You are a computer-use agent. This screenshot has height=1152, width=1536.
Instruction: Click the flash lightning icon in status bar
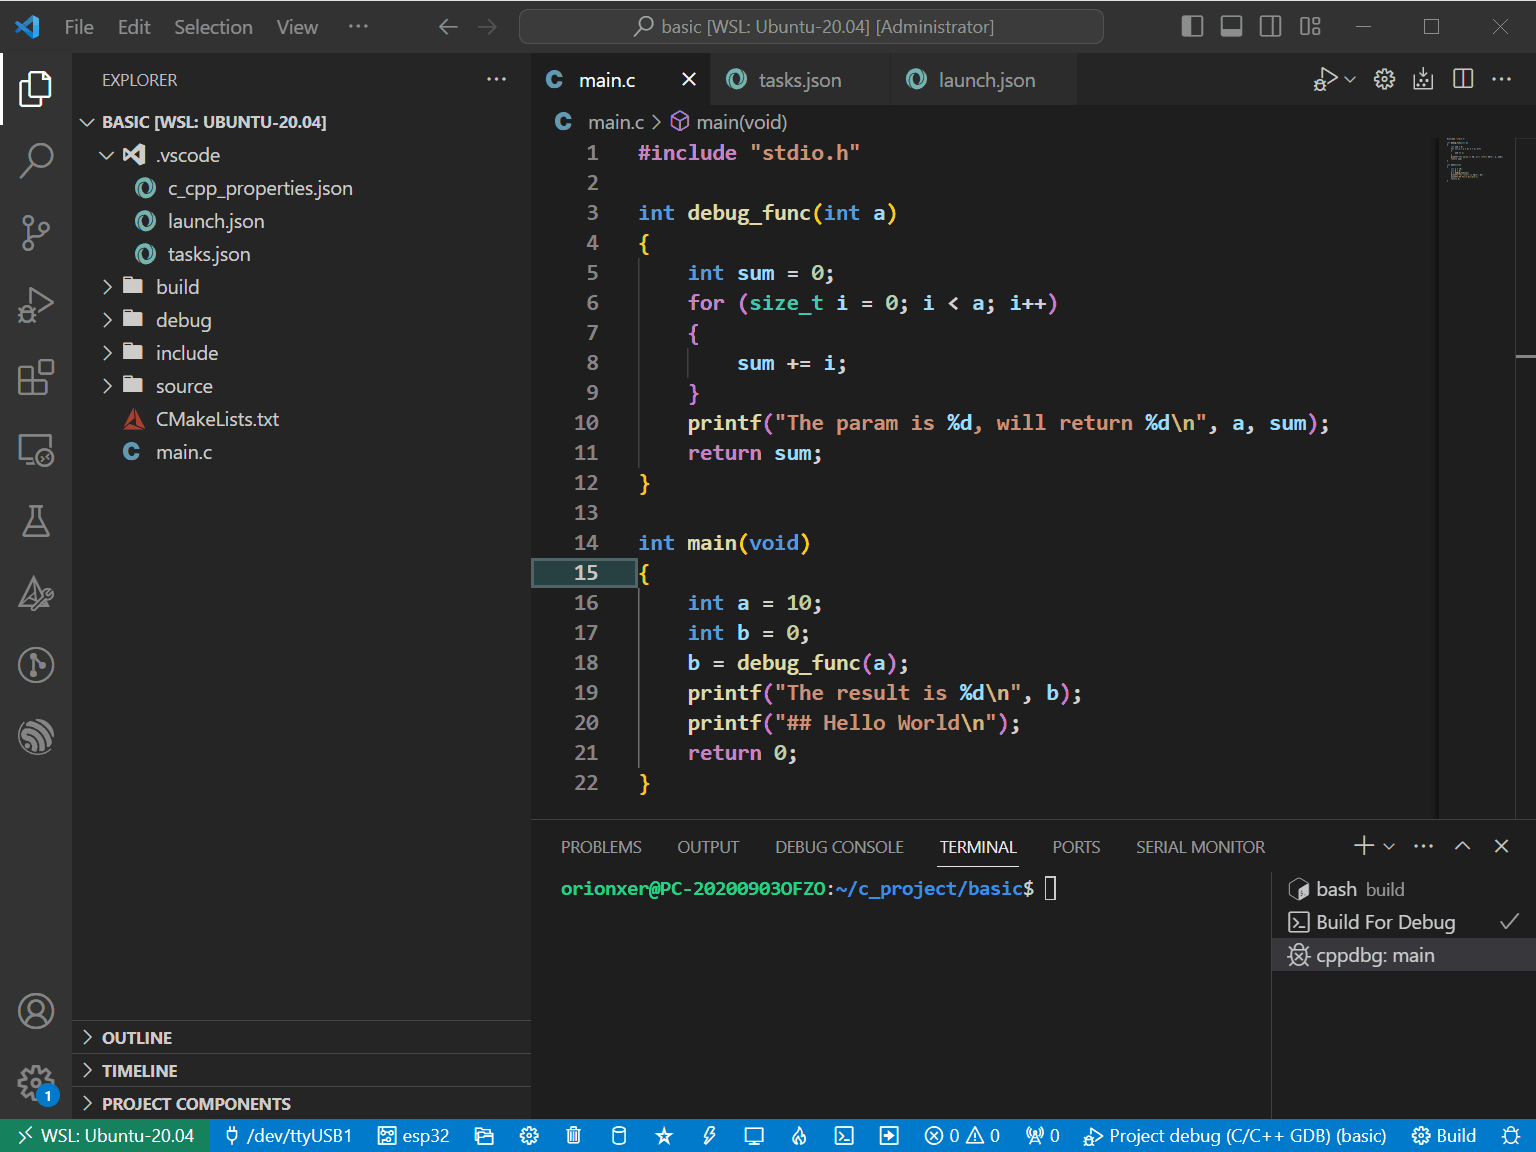click(709, 1136)
